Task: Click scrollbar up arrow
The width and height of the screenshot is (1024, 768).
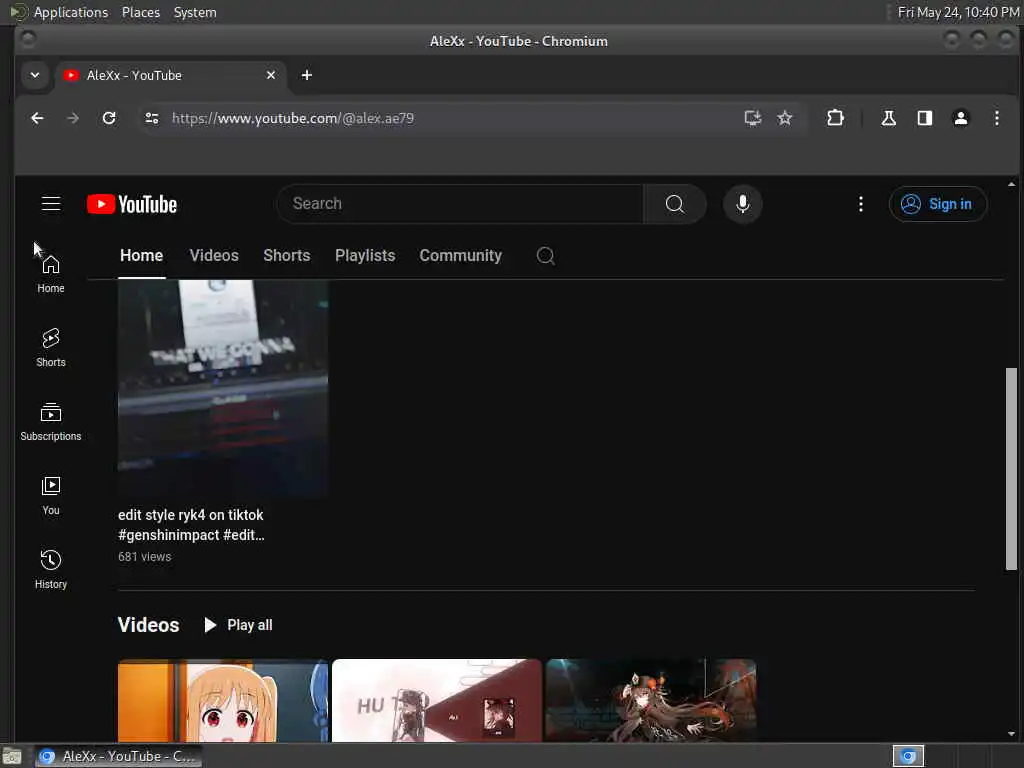Action: pos(1012,184)
